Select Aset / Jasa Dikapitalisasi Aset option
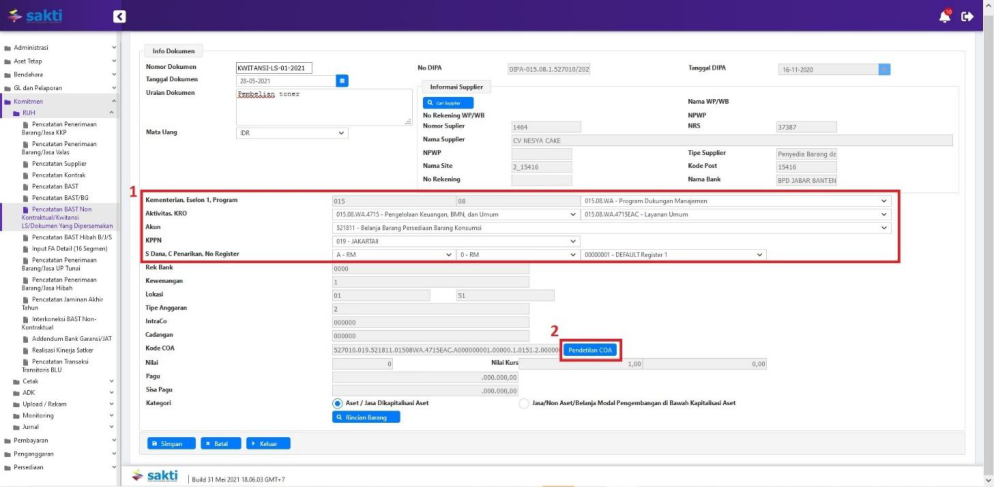994x487 pixels. point(338,403)
